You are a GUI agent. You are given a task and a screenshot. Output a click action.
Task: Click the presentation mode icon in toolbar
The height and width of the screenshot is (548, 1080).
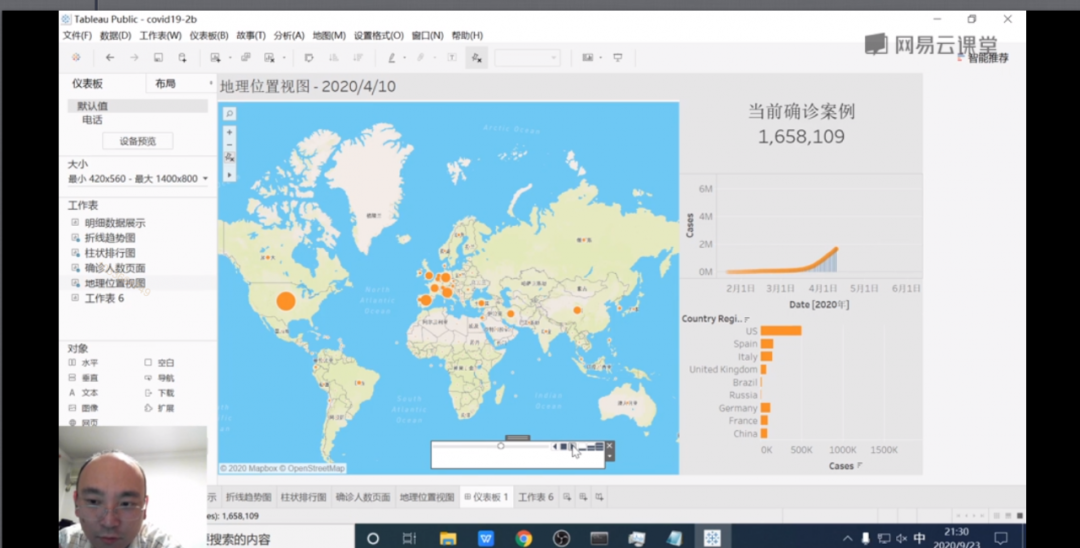617,58
